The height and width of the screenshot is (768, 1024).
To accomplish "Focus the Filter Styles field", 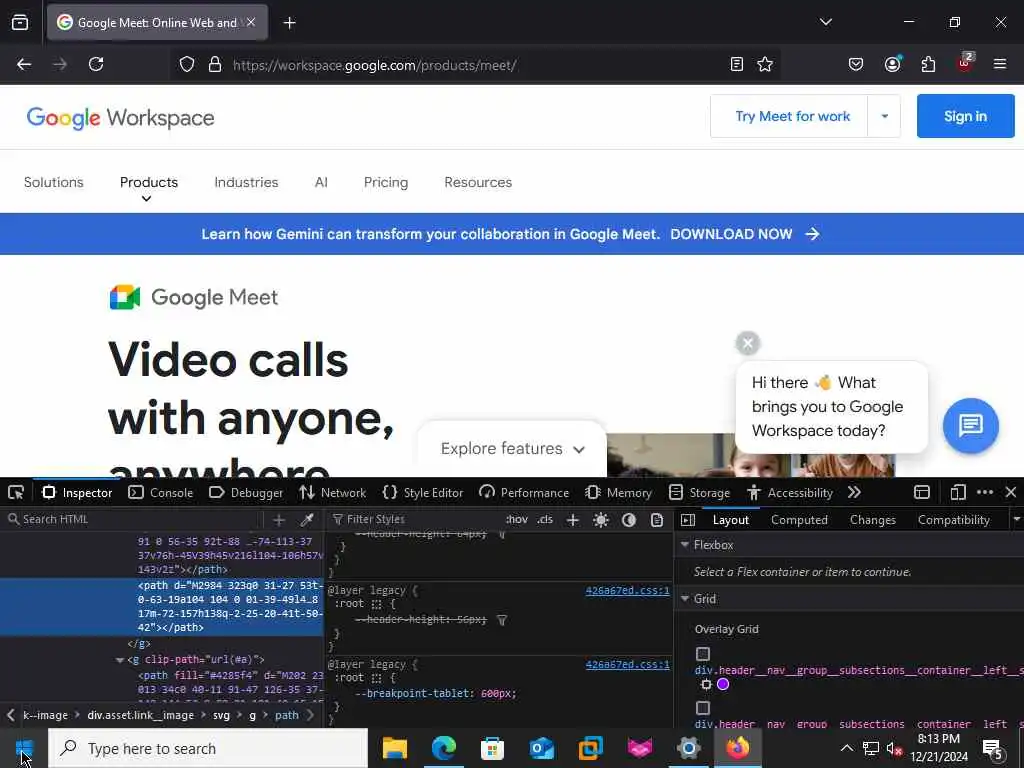I will click(x=418, y=520).
